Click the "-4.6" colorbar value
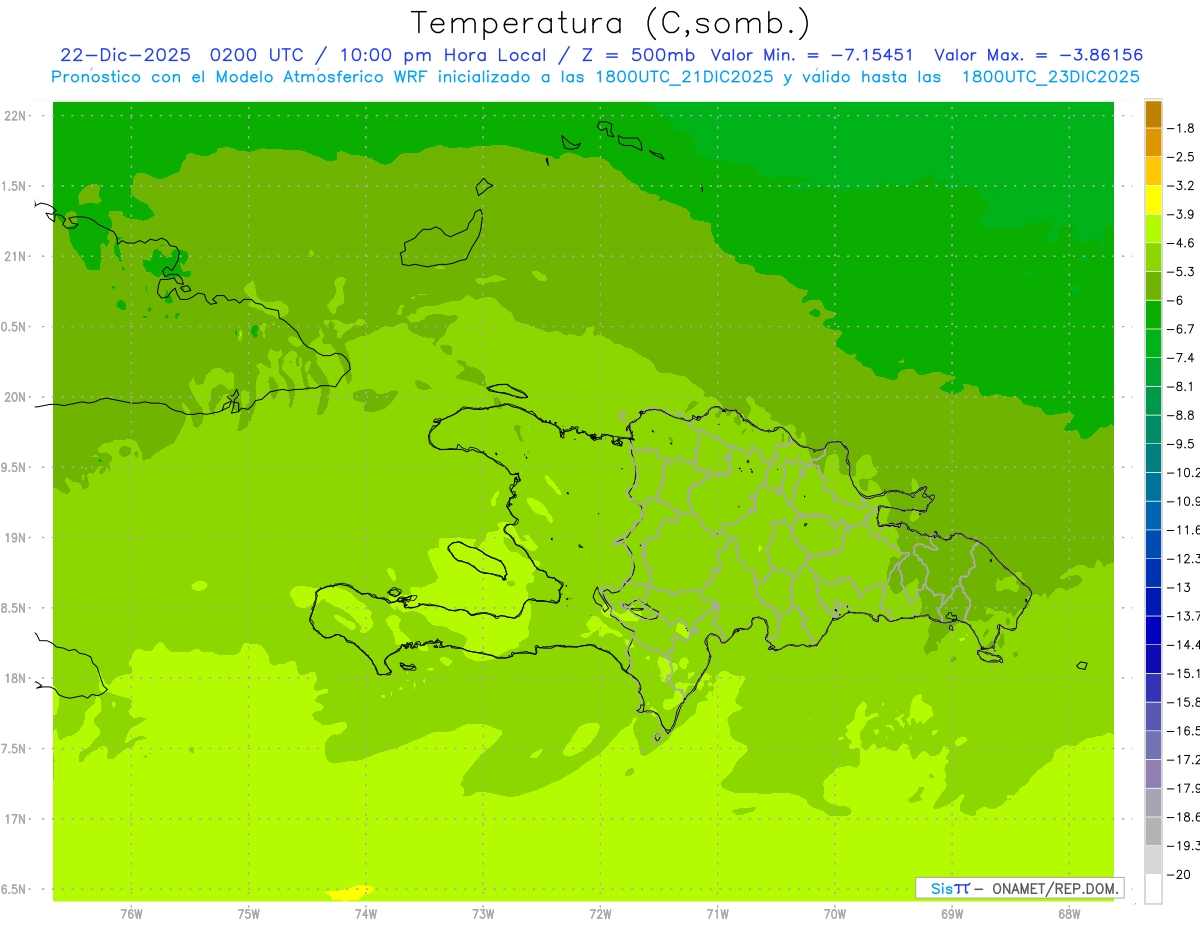The image size is (1200, 927). 1182,243
